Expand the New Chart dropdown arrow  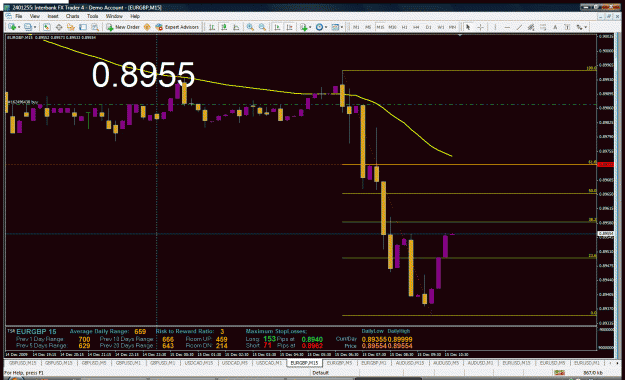(19, 27)
